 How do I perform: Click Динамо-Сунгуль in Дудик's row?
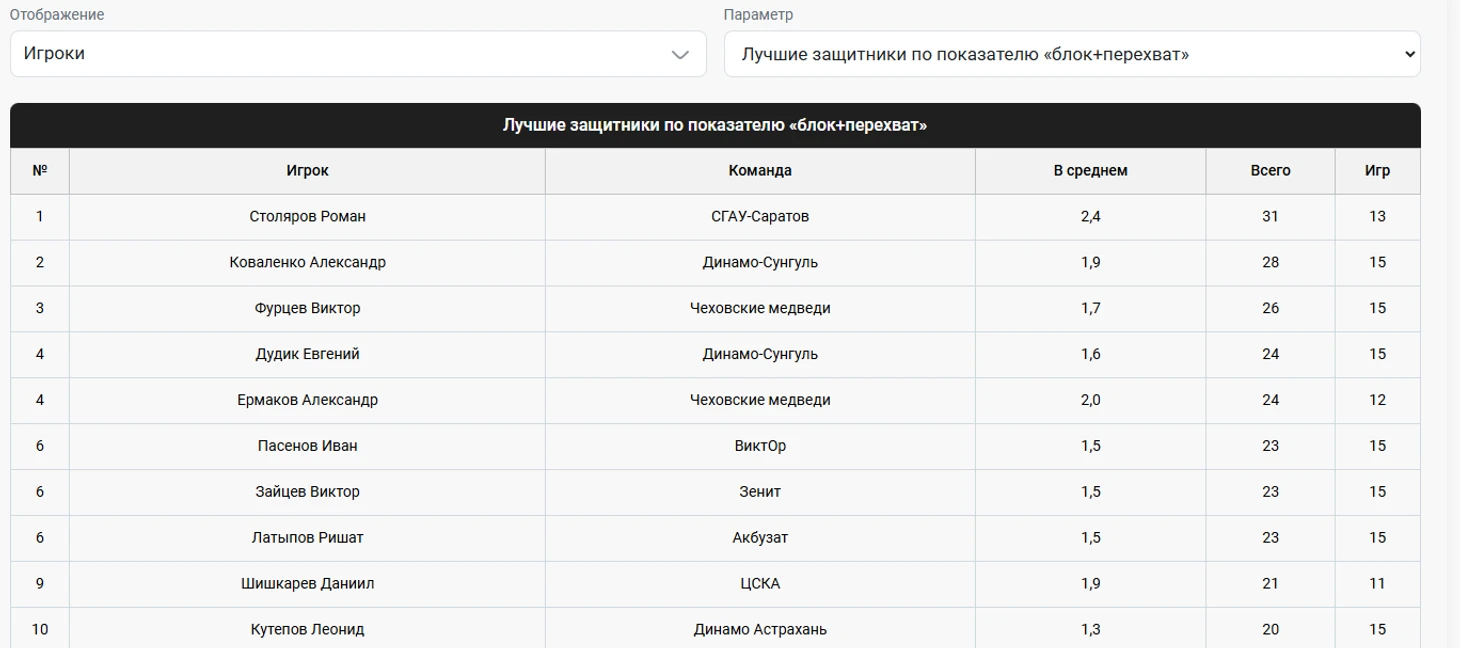(x=760, y=354)
